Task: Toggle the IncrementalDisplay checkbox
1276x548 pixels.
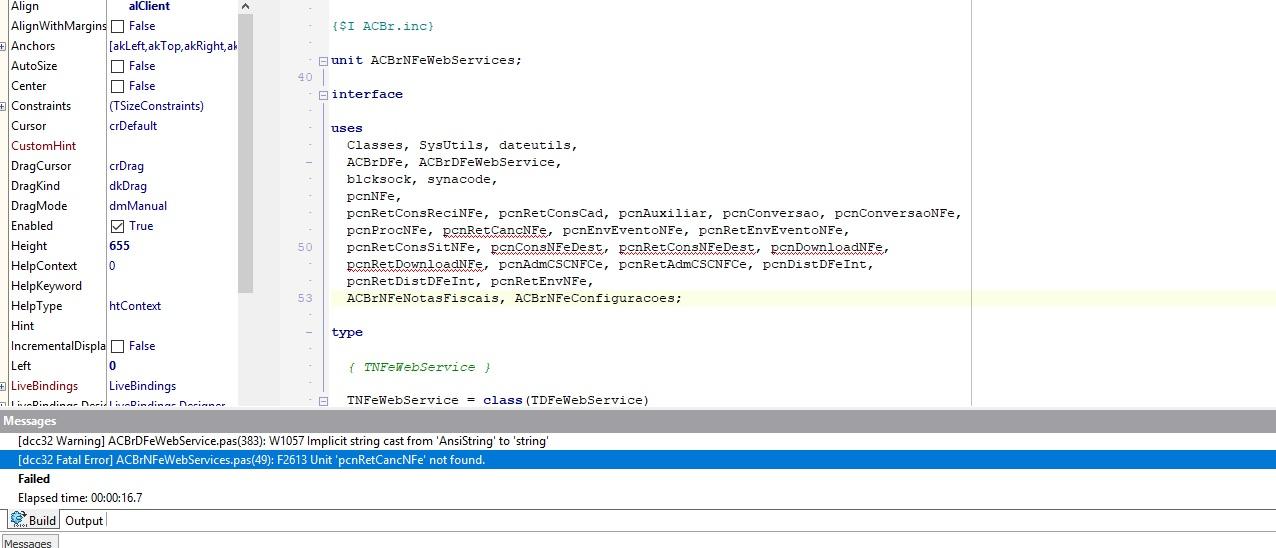Action: [117, 346]
